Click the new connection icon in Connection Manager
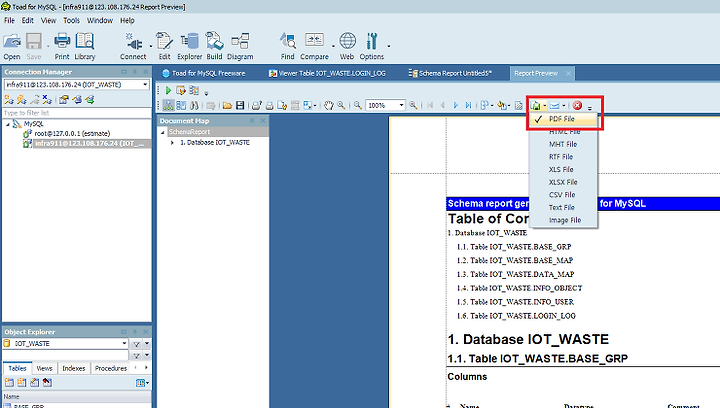This screenshot has width=720, height=408. tap(9, 100)
